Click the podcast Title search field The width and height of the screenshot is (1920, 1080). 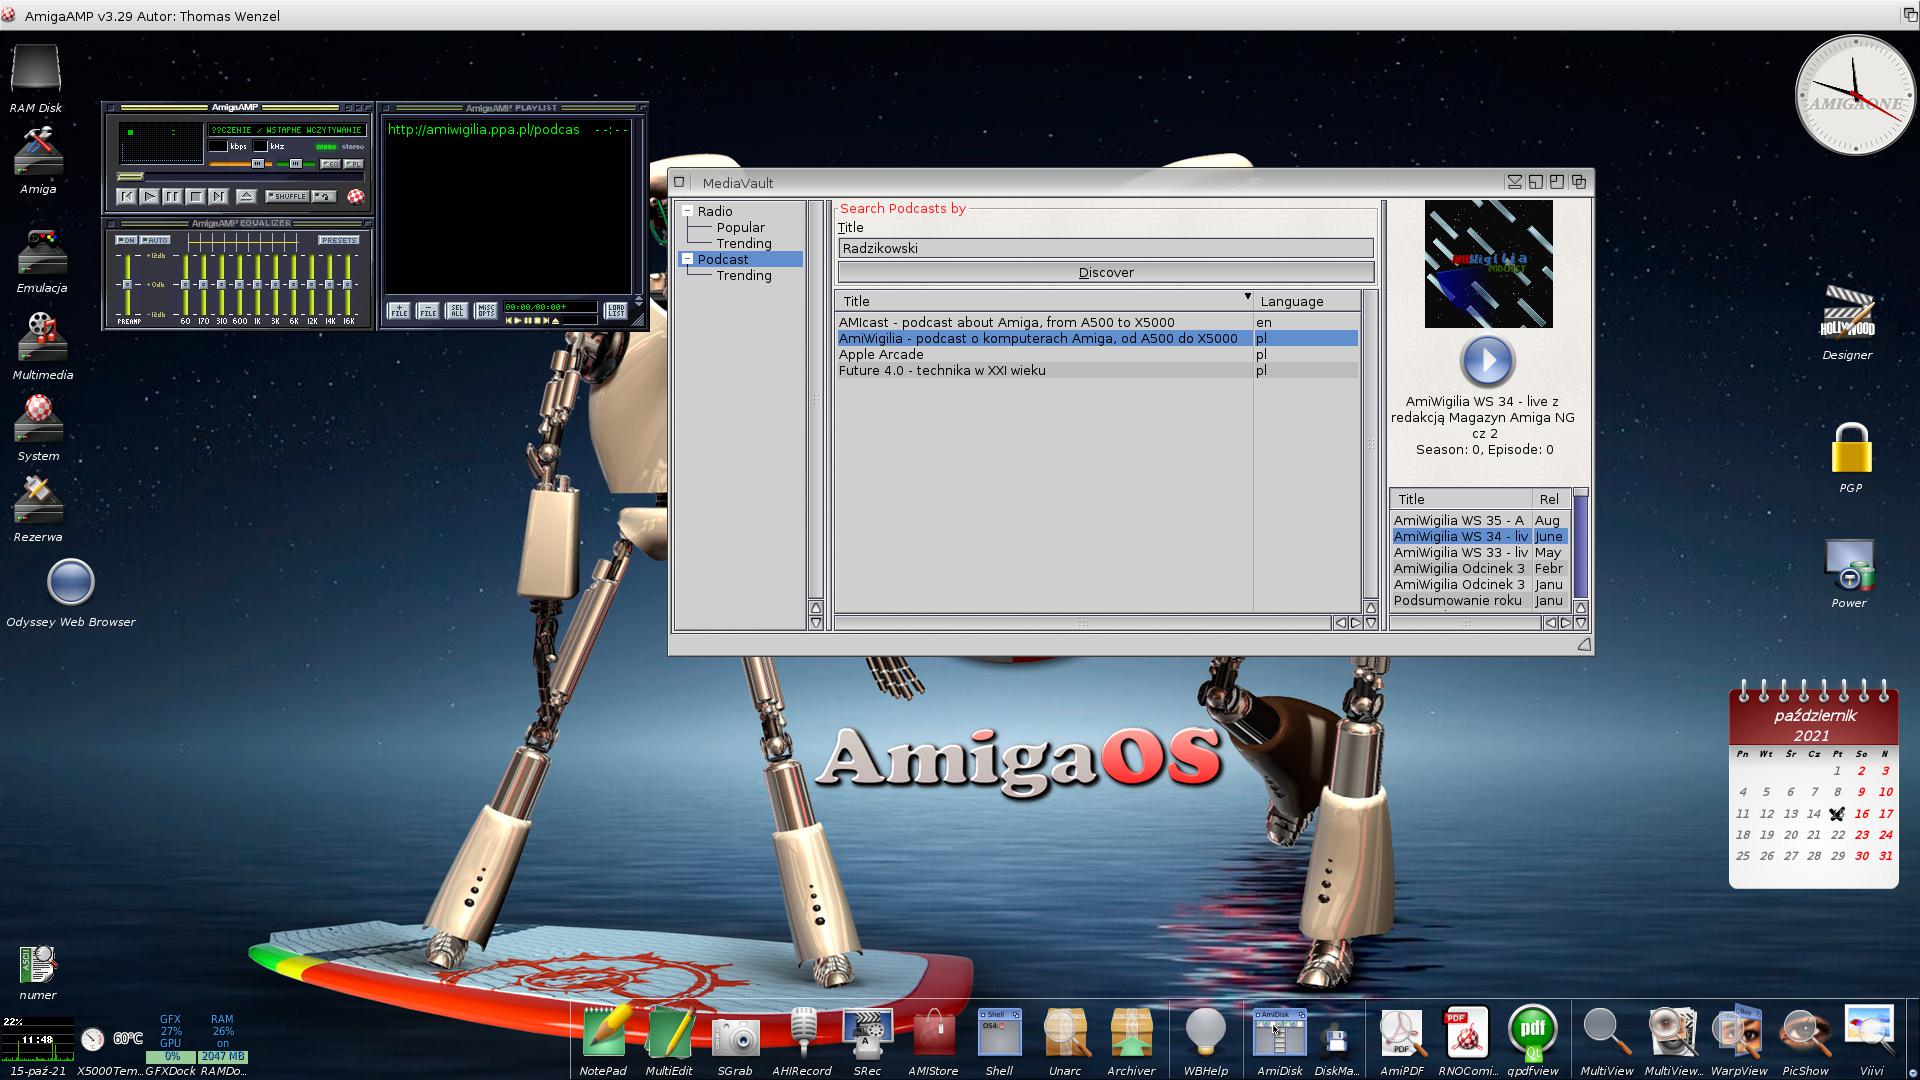pos(1106,248)
